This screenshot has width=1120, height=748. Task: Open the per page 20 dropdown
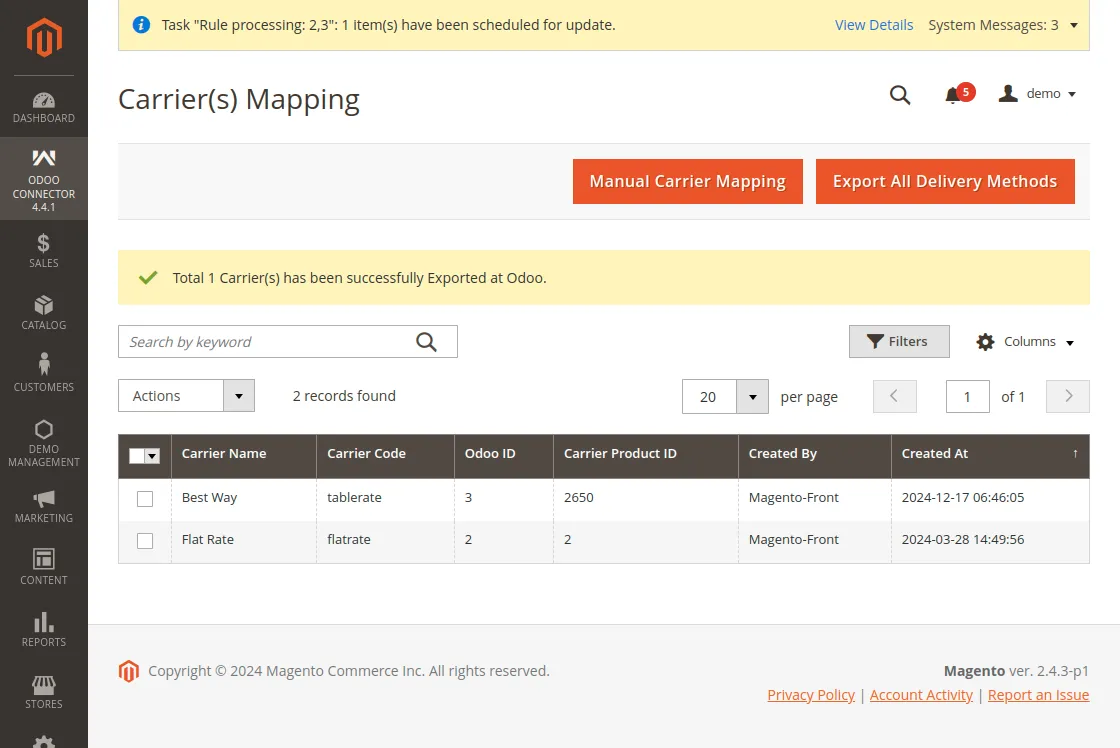(725, 396)
